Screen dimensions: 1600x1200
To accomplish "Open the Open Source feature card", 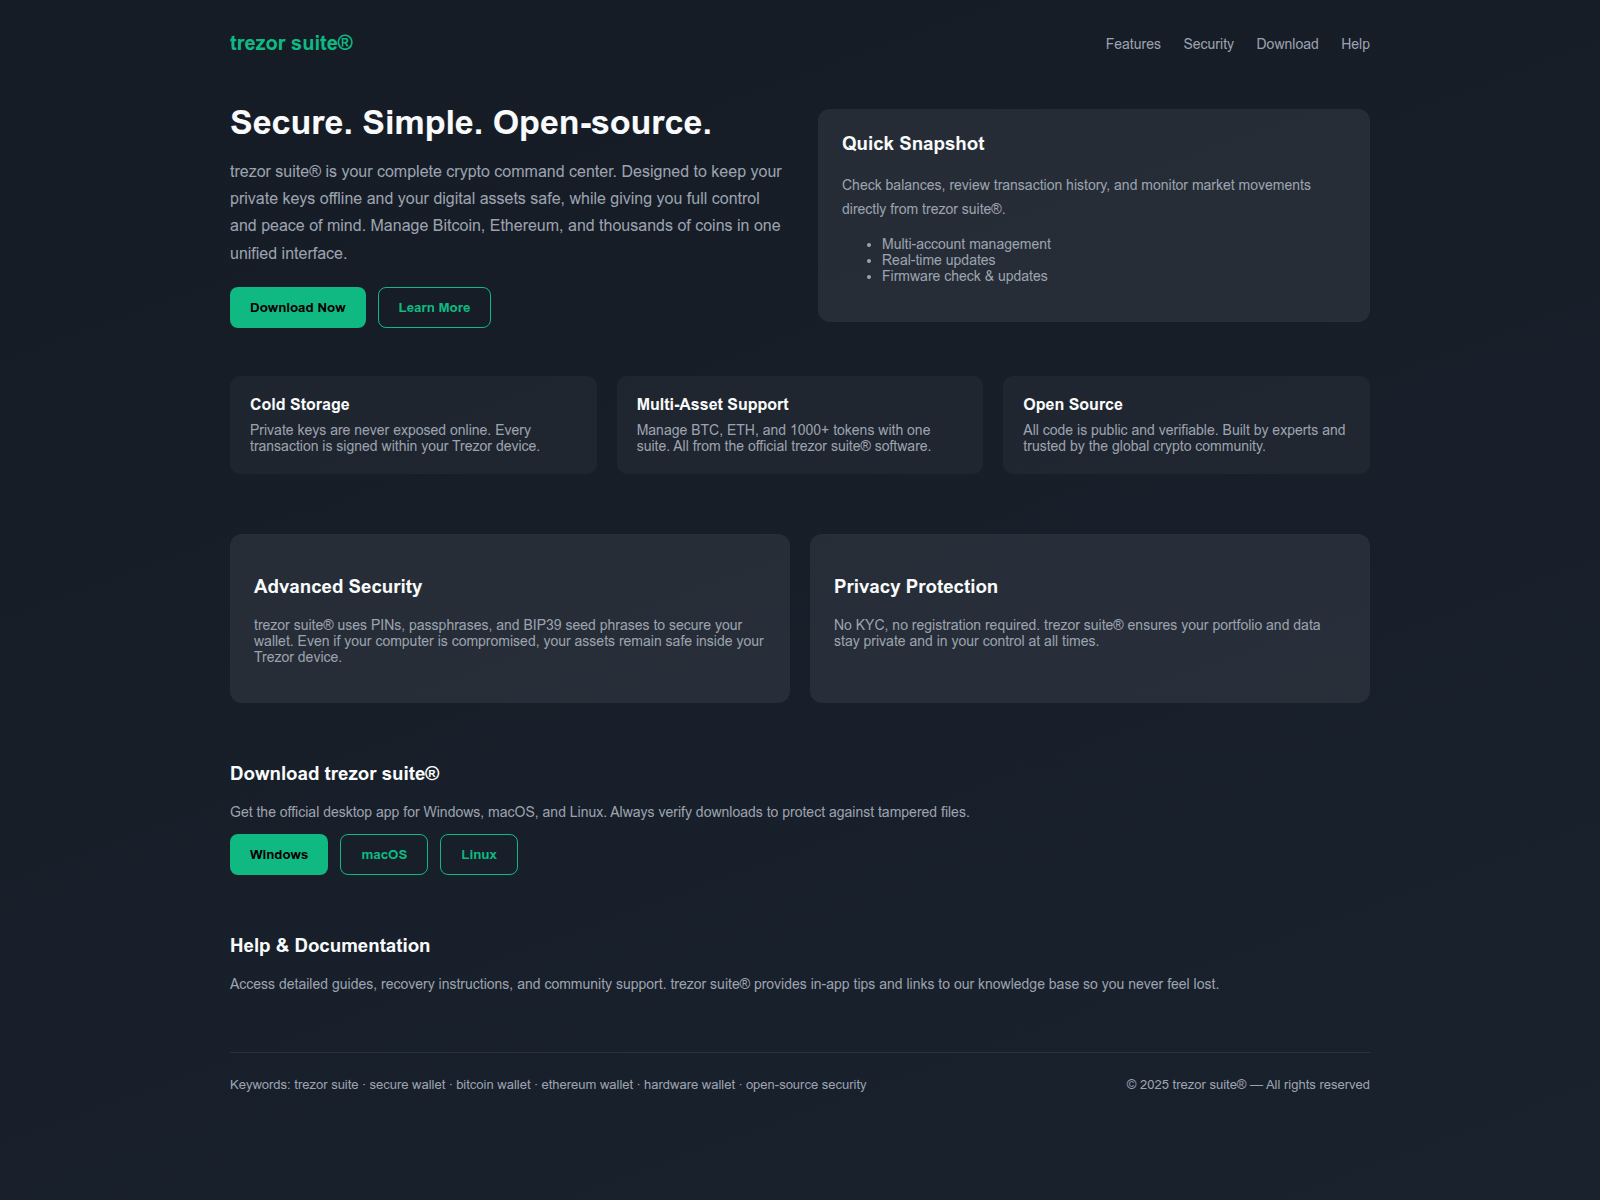I will (x=1186, y=425).
